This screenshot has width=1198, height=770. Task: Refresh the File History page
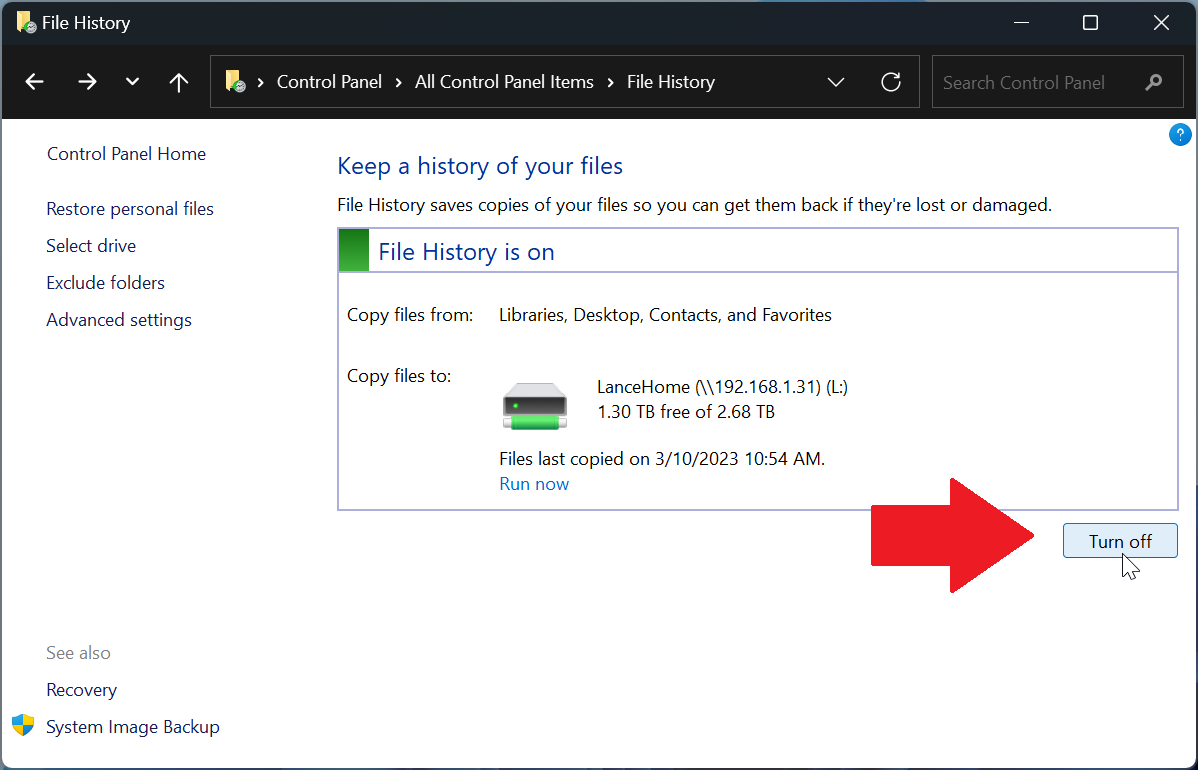pos(890,82)
